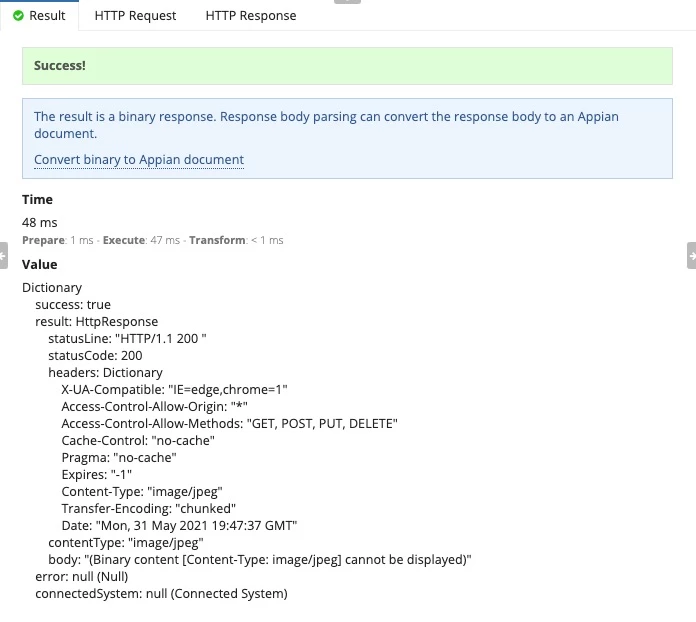The height and width of the screenshot is (622, 696).
Task: Click the Value section heading
Action: (x=40, y=265)
